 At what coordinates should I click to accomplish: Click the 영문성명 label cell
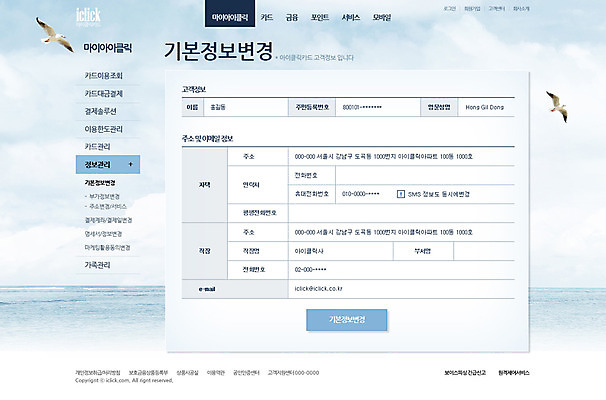[x=439, y=107]
